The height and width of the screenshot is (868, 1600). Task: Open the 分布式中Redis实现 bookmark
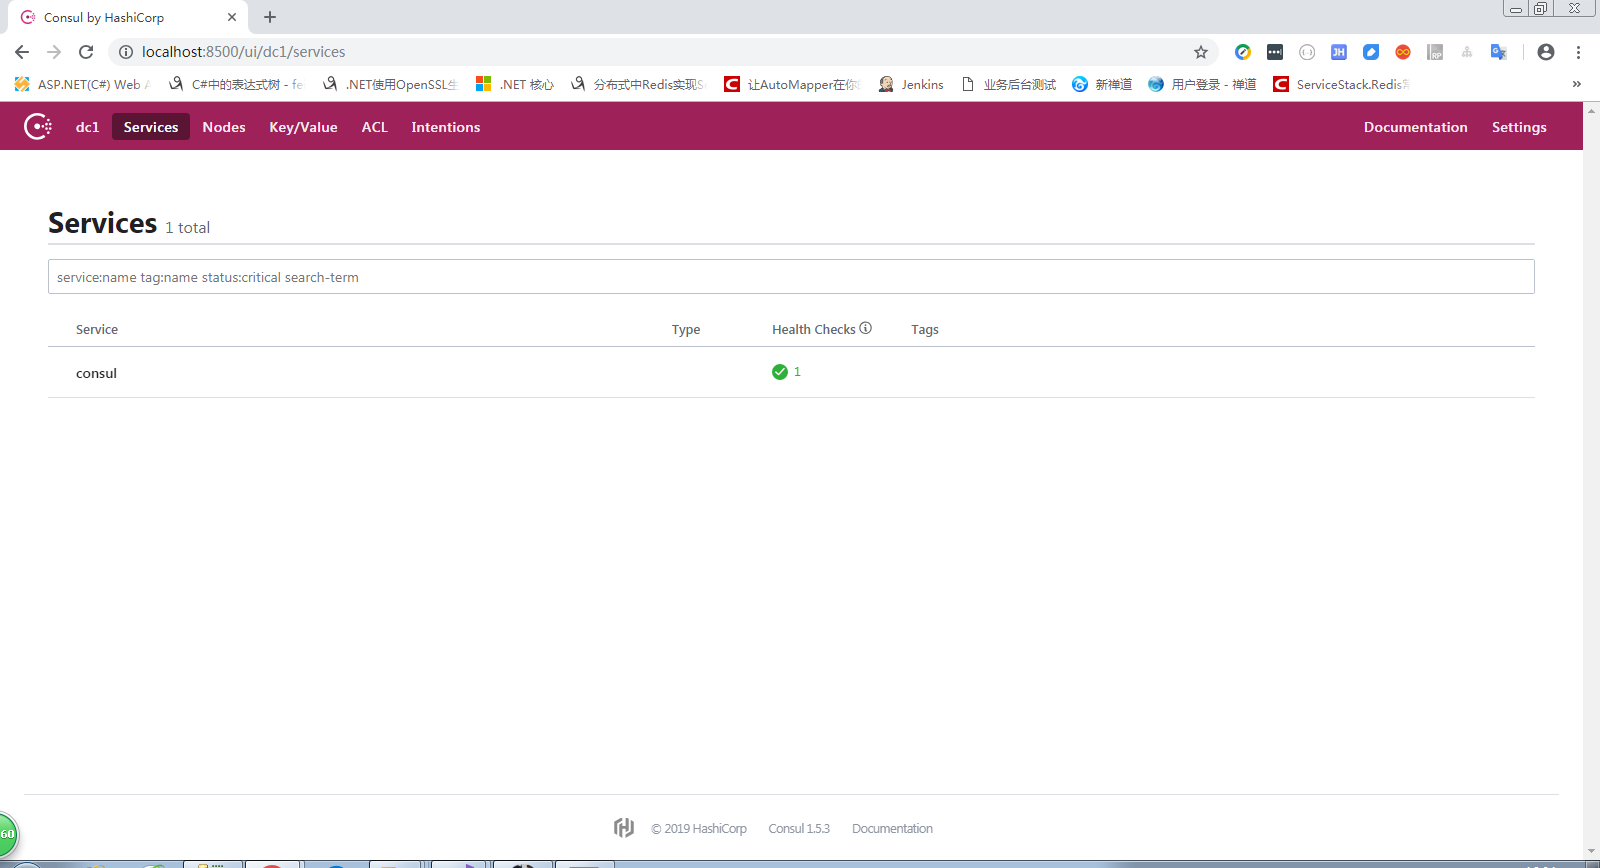pyautogui.click(x=638, y=84)
